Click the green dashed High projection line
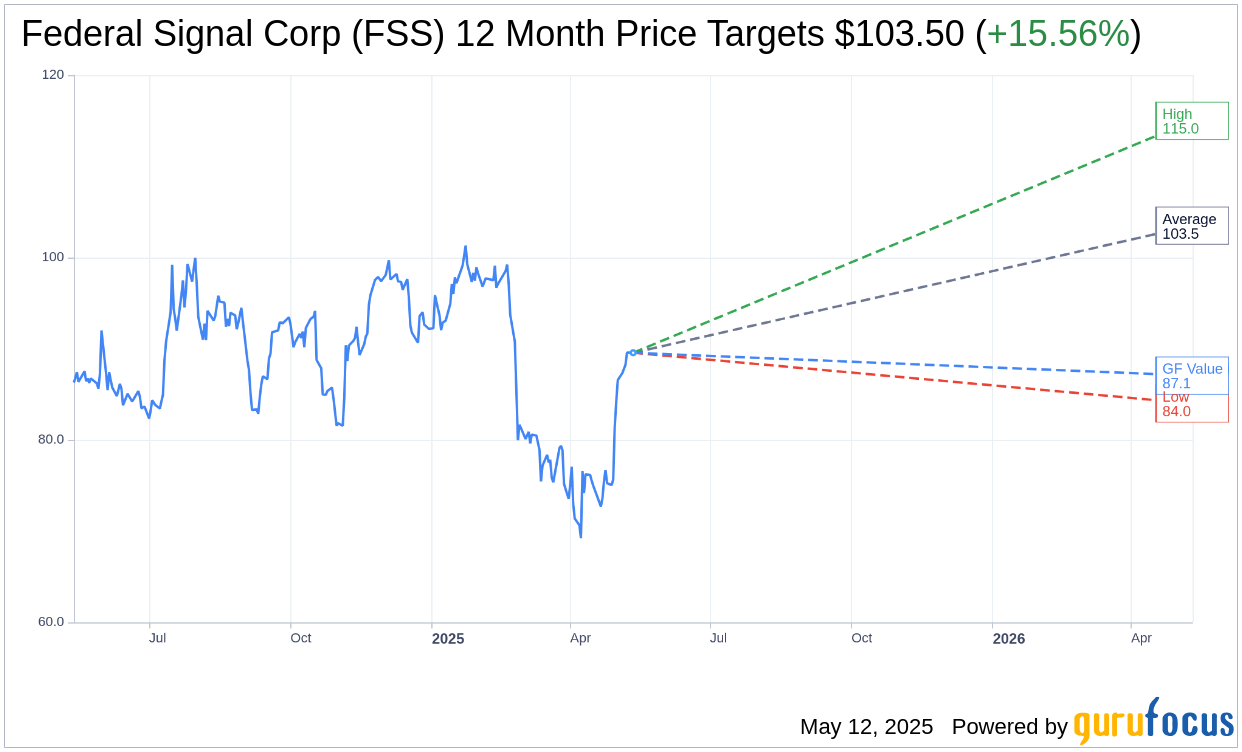This screenshot has width=1242, height=752. tap(893, 245)
